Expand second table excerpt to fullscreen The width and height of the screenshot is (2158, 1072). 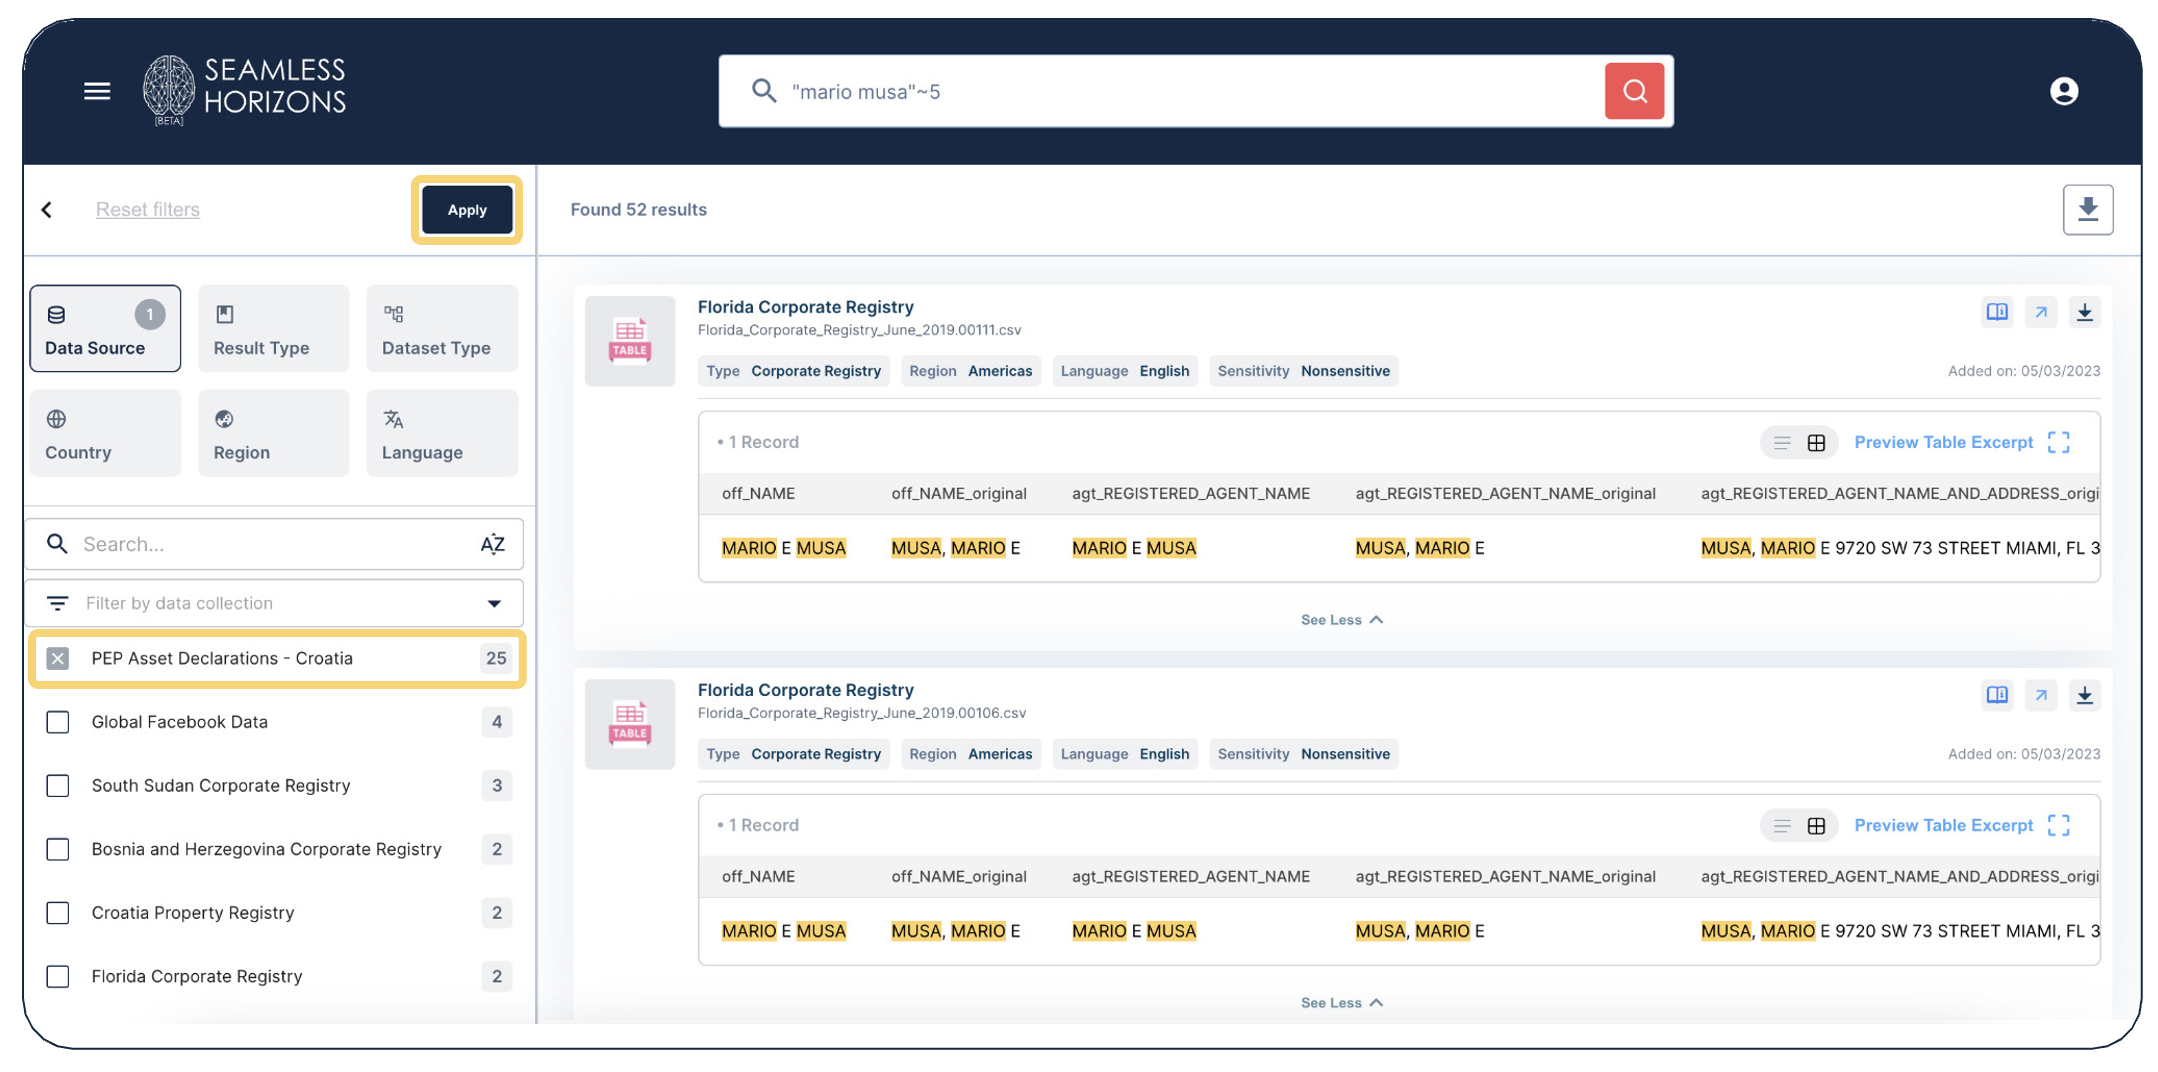(2058, 825)
